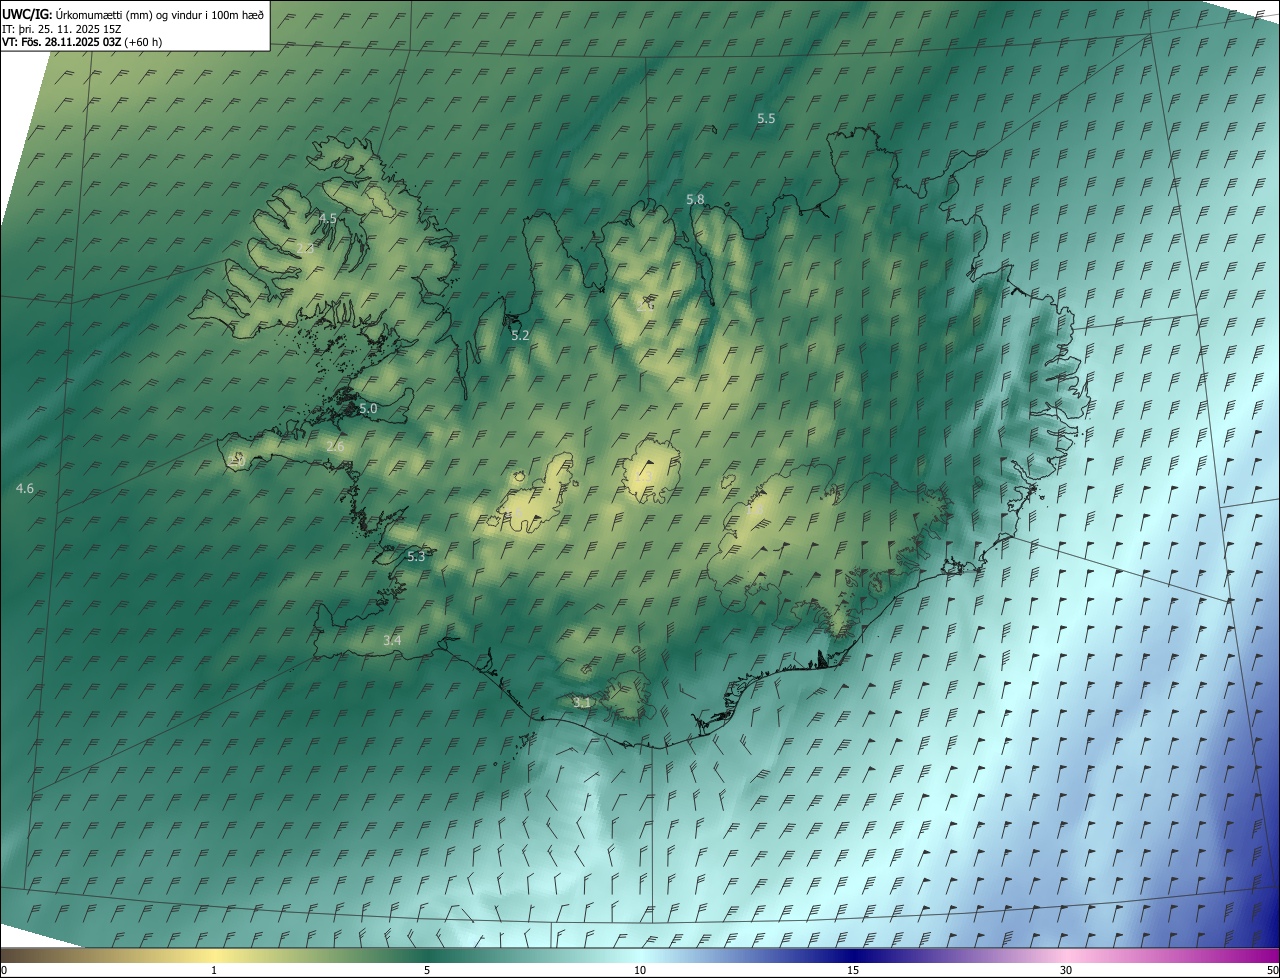Click the 'IT: þri. 25. 11. 2025 15Z' line
Image resolution: width=1280 pixels, height=978 pixels.
[63, 29]
